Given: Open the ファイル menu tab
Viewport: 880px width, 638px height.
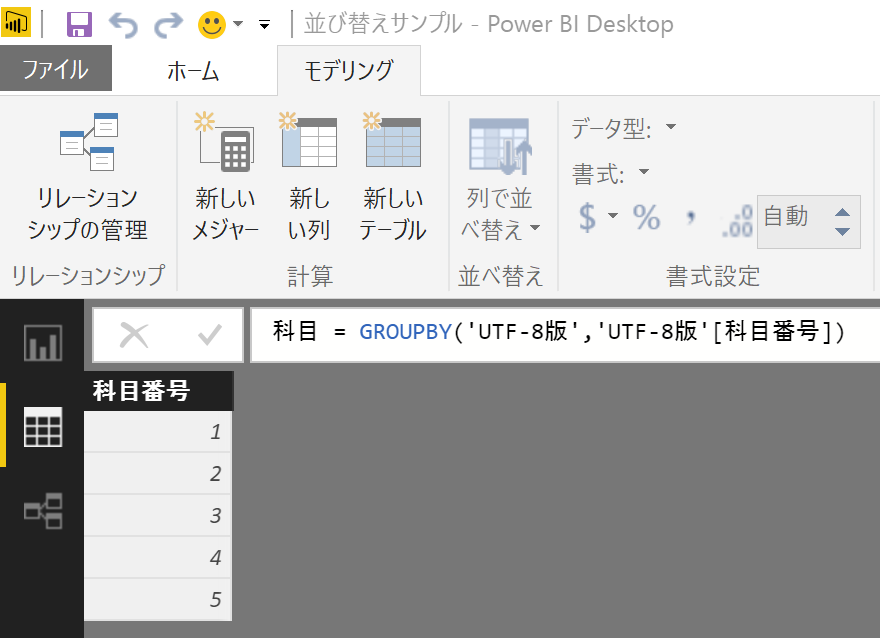Looking at the screenshot, I should click(x=56, y=70).
